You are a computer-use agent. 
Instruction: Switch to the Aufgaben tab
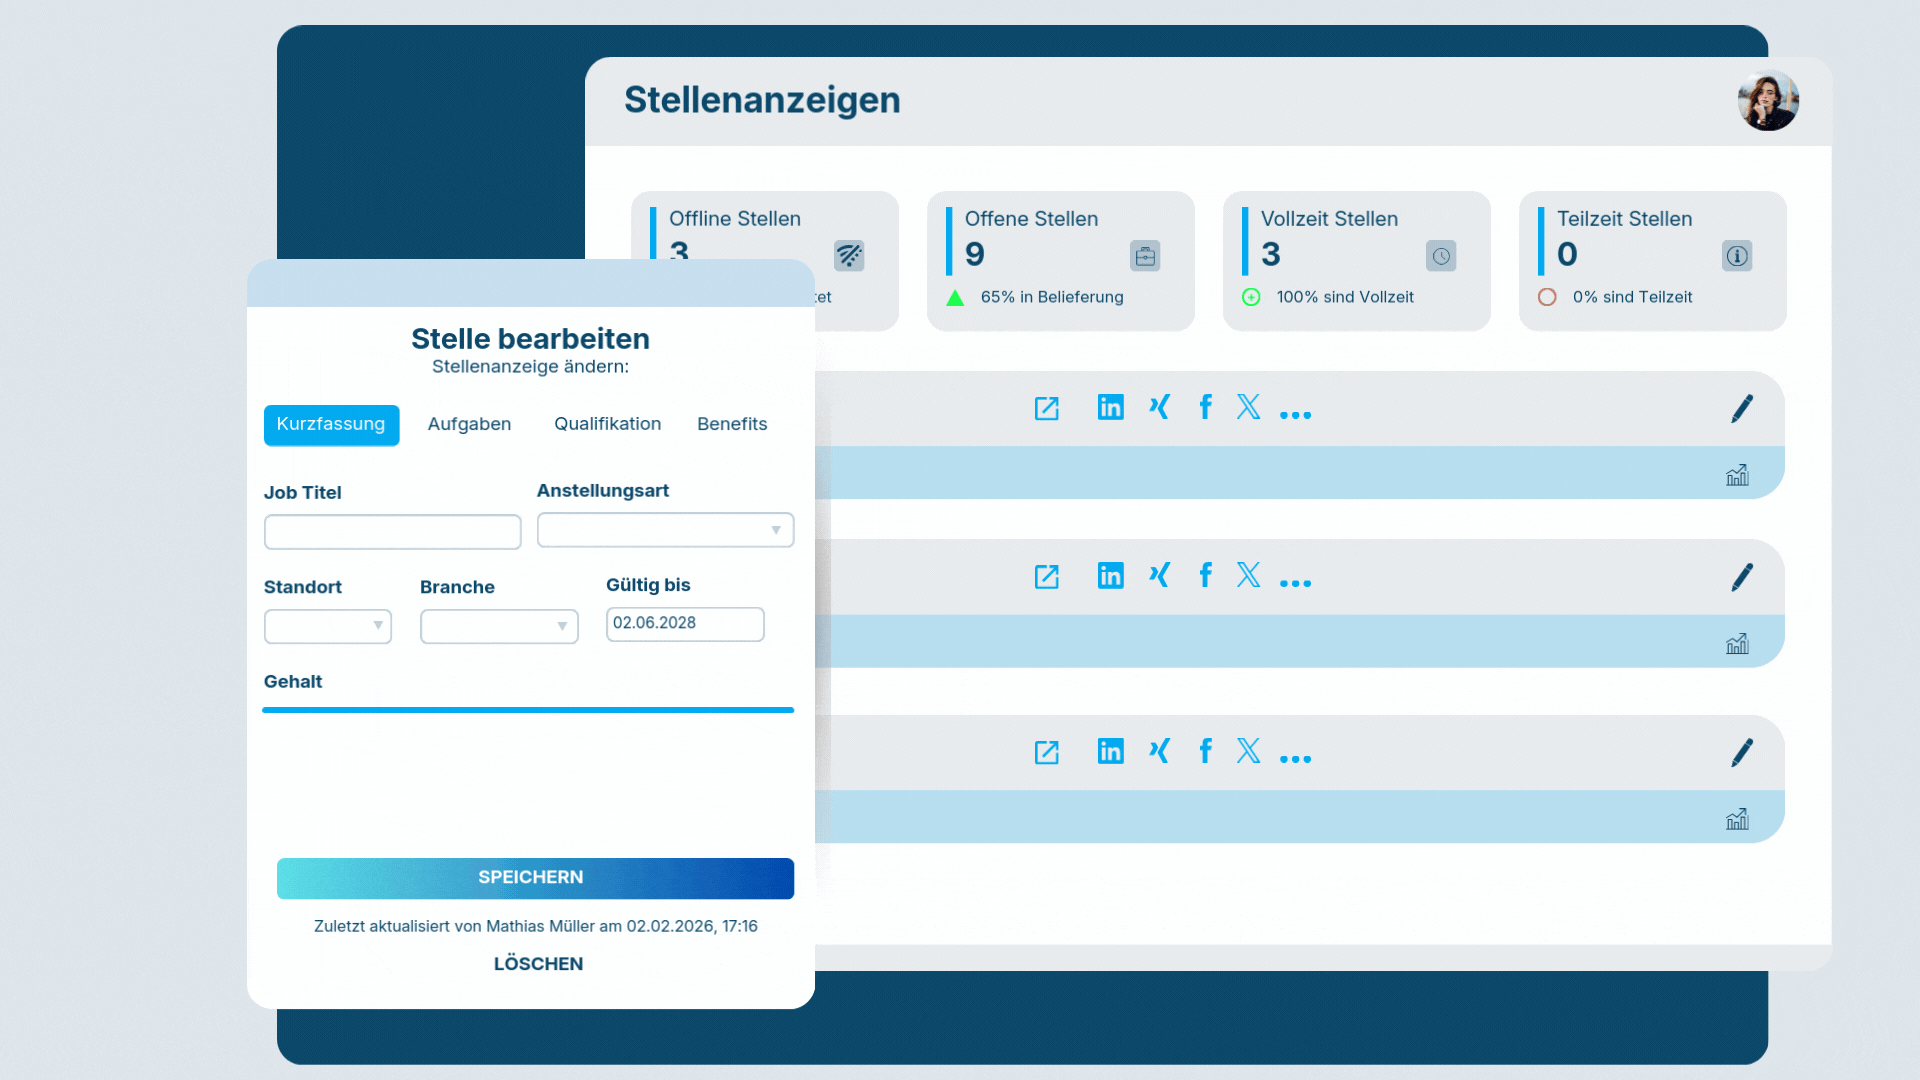tap(469, 424)
